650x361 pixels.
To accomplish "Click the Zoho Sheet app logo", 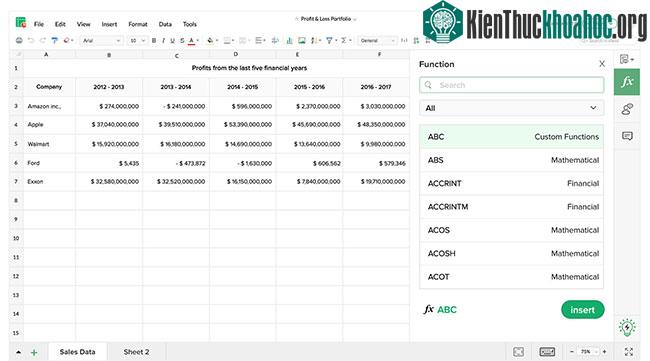I will coord(21,22).
